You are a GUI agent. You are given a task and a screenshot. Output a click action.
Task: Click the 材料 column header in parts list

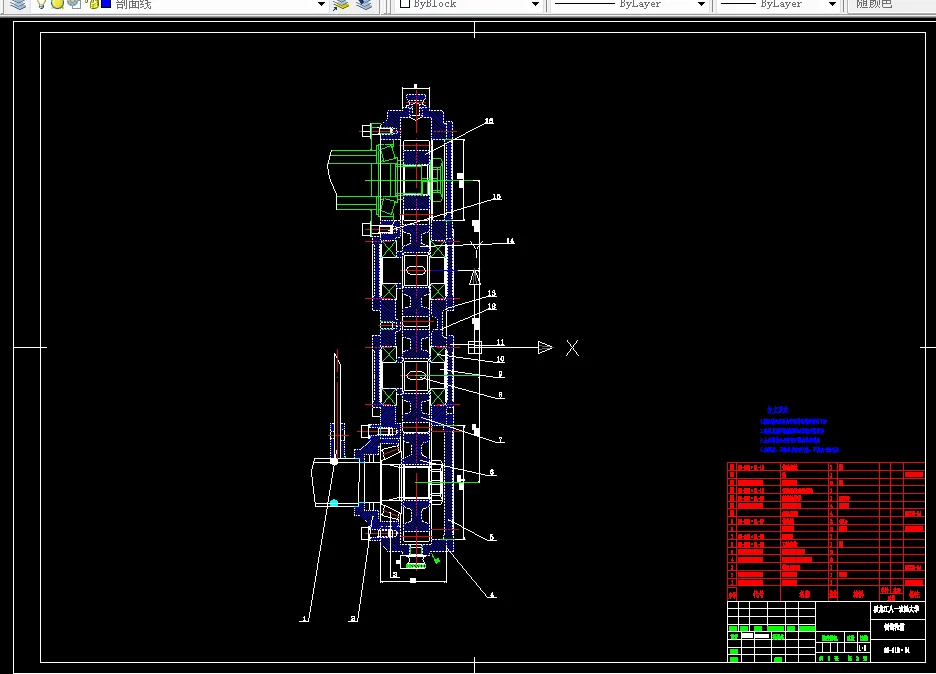858,594
